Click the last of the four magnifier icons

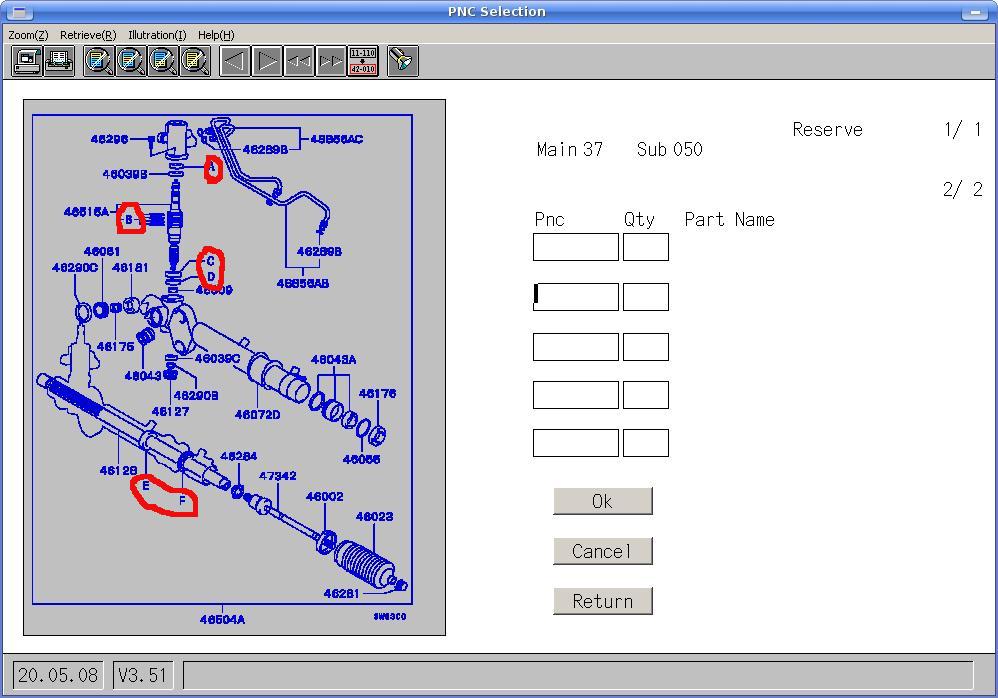195,62
